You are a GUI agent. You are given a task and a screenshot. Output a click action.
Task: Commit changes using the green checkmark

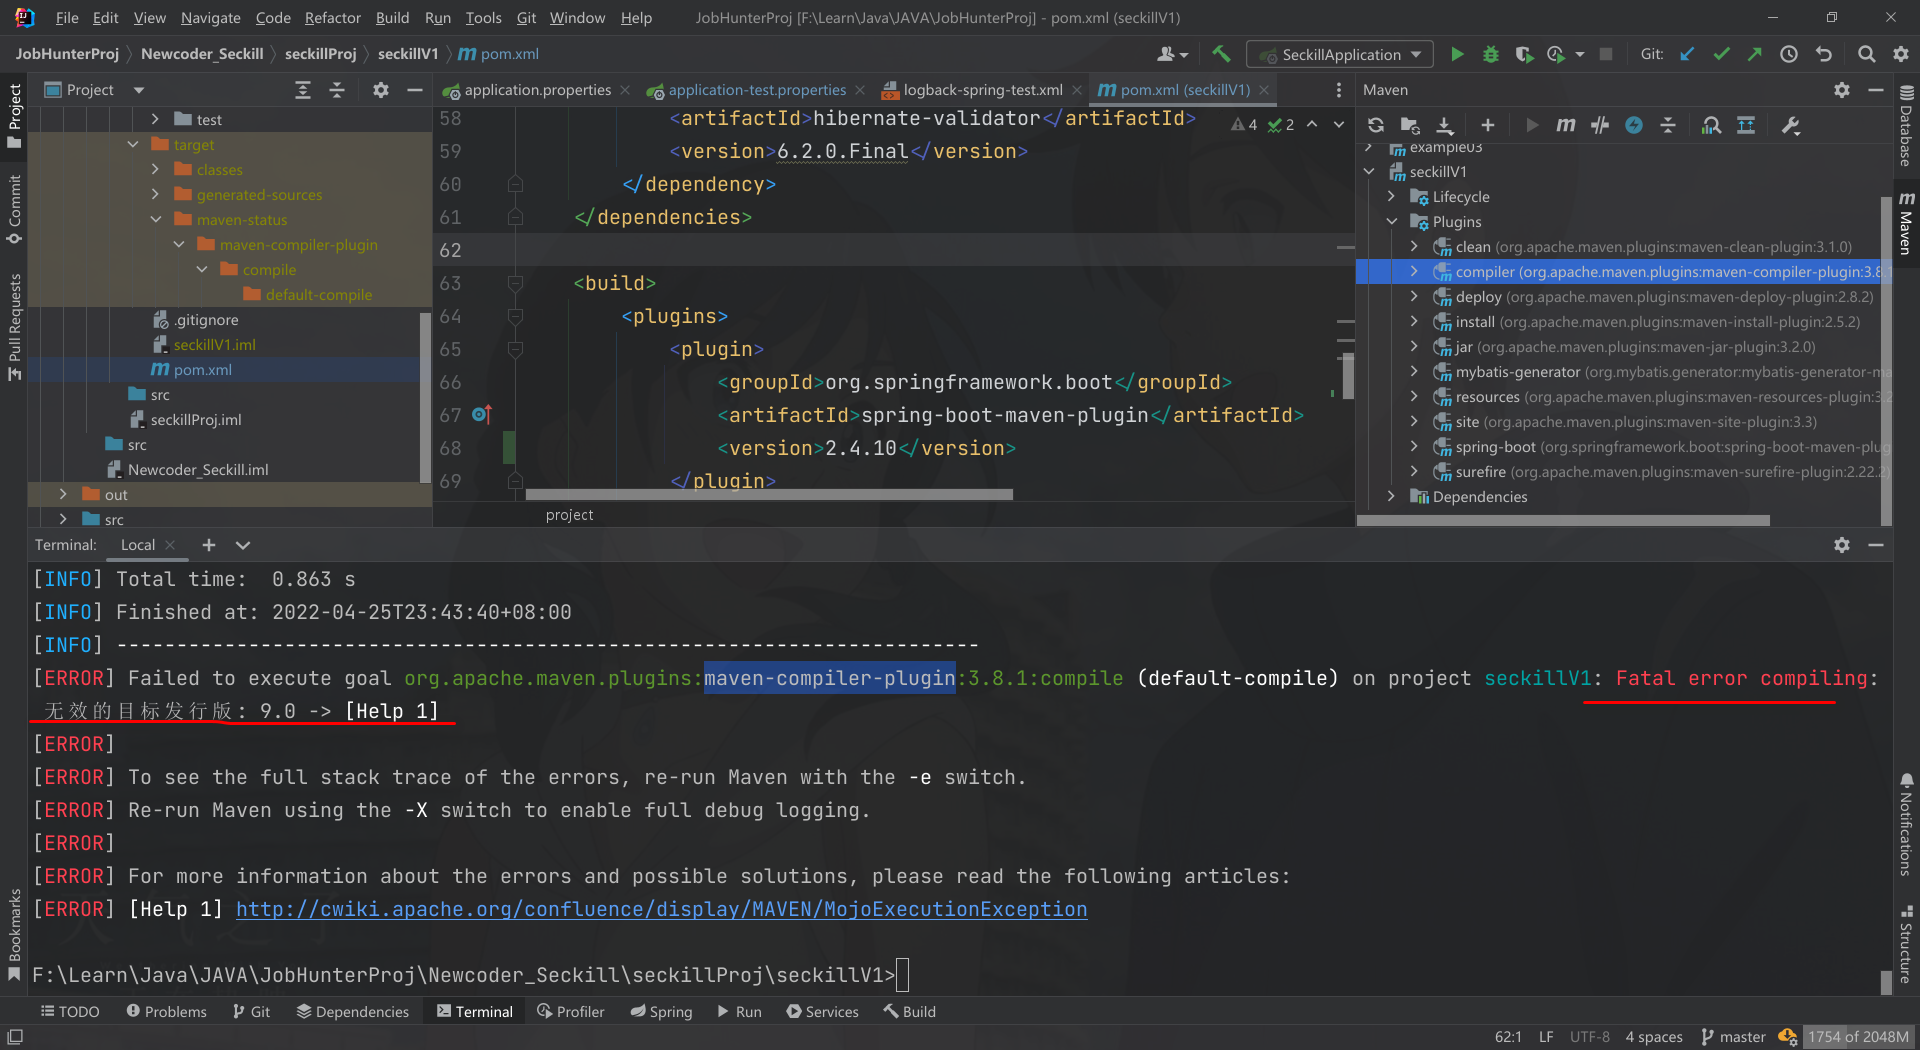(x=1721, y=54)
